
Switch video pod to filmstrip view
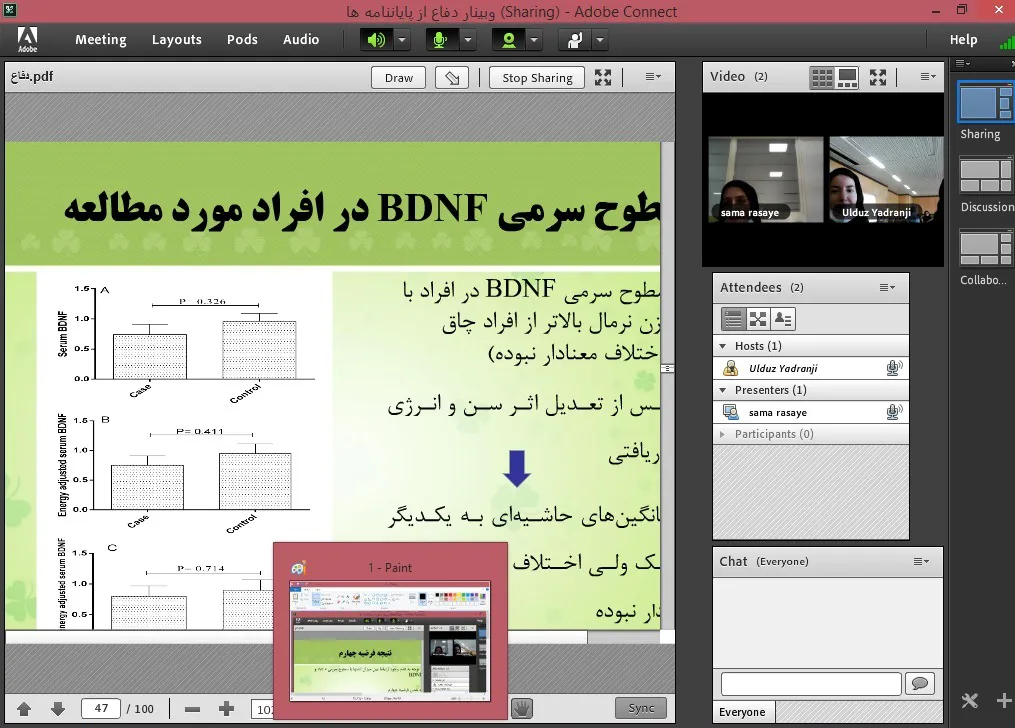(847, 78)
